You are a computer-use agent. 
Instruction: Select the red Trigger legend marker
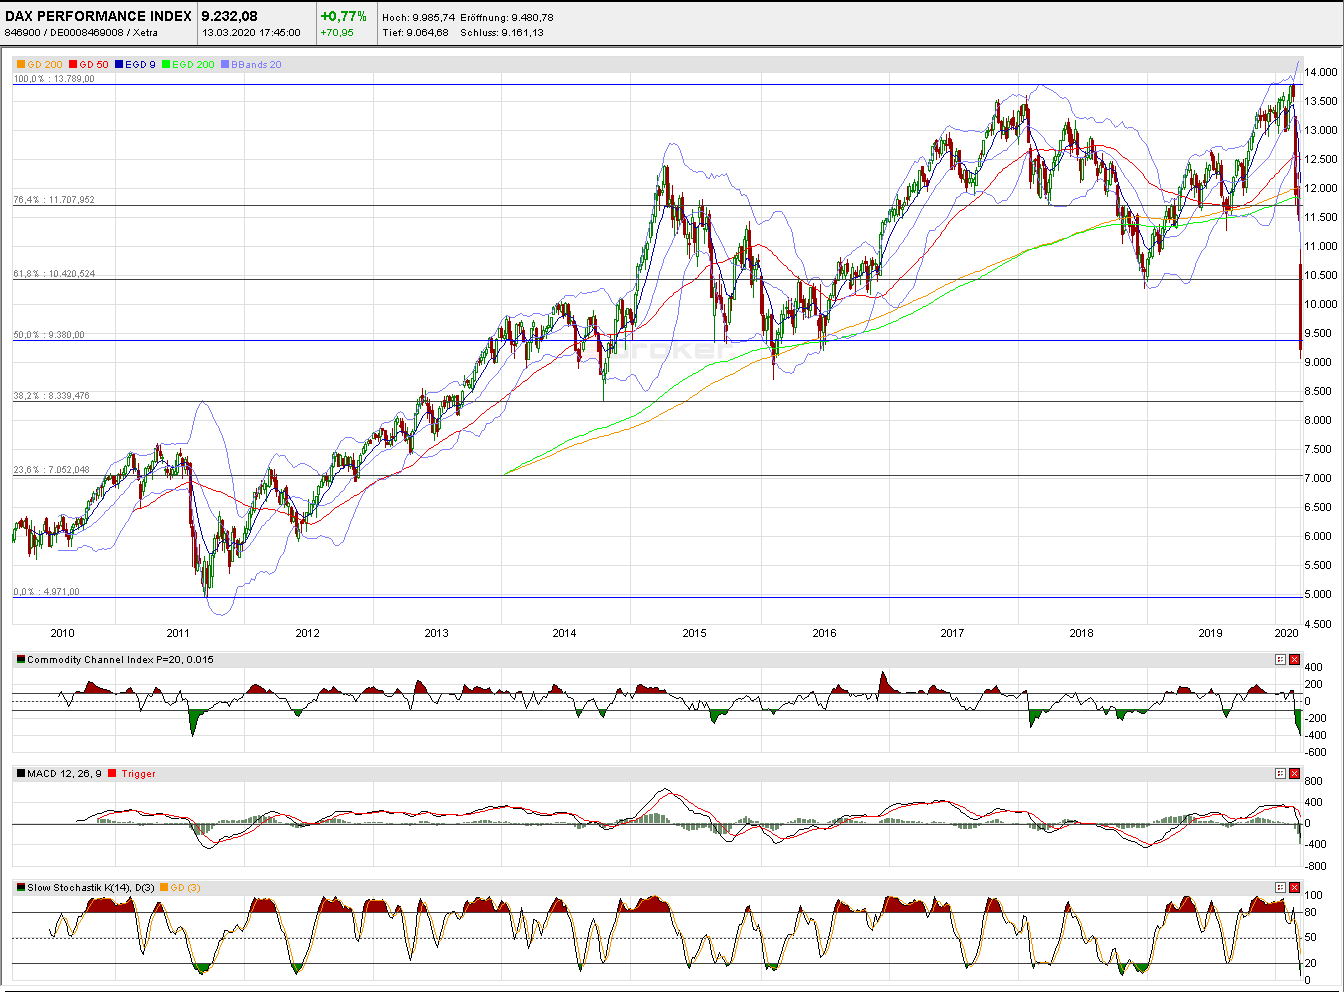(x=111, y=773)
